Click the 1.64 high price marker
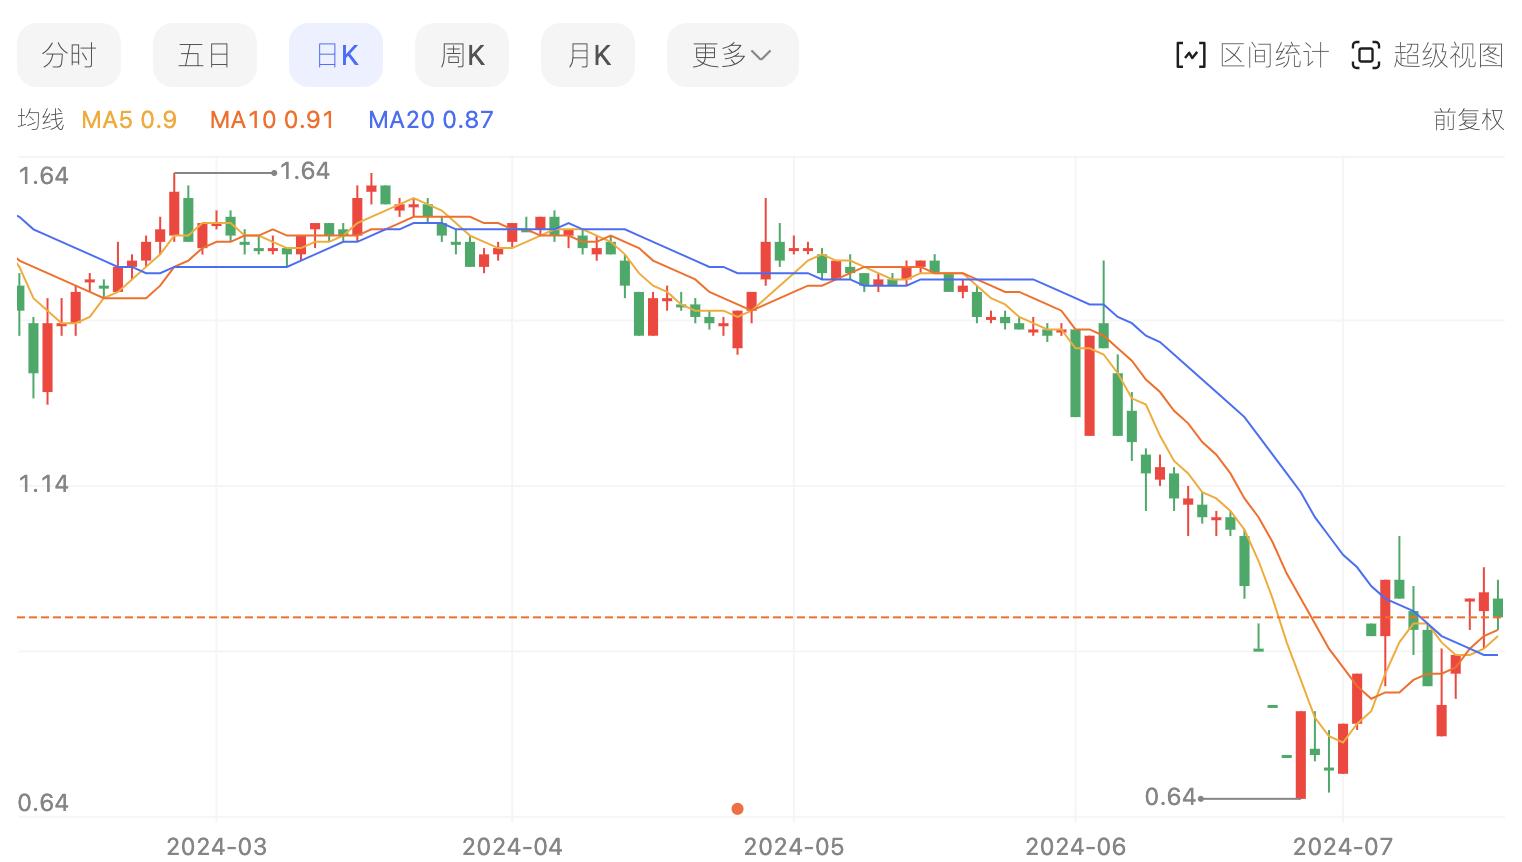 [x=304, y=171]
